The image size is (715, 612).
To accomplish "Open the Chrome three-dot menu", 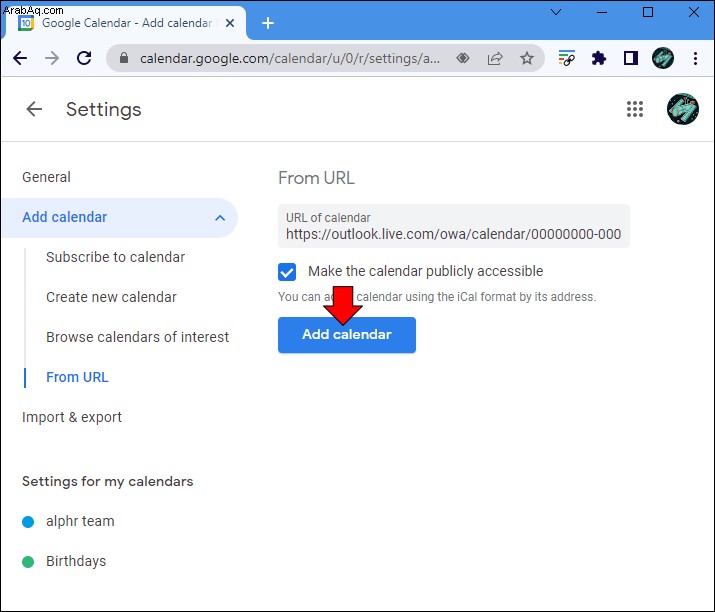I will click(695, 58).
